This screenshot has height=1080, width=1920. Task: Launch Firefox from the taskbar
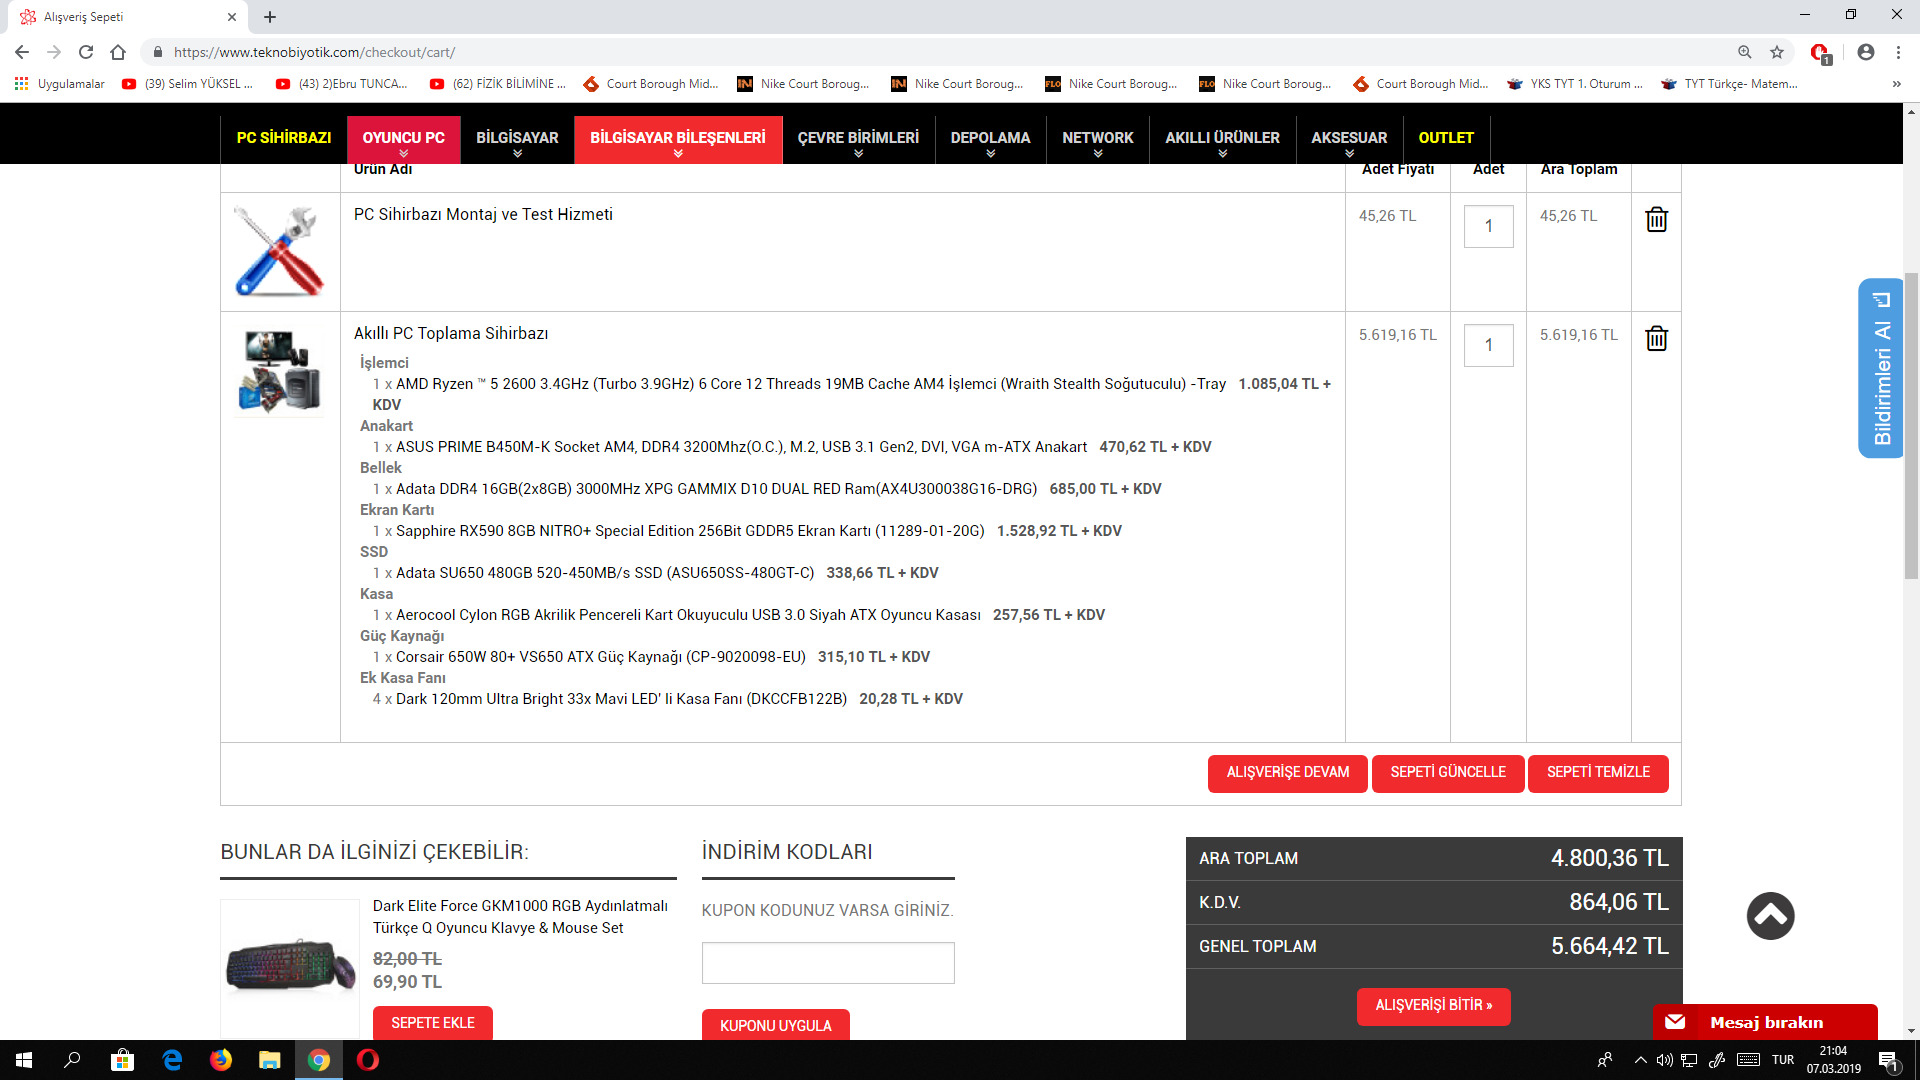(221, 1060)
